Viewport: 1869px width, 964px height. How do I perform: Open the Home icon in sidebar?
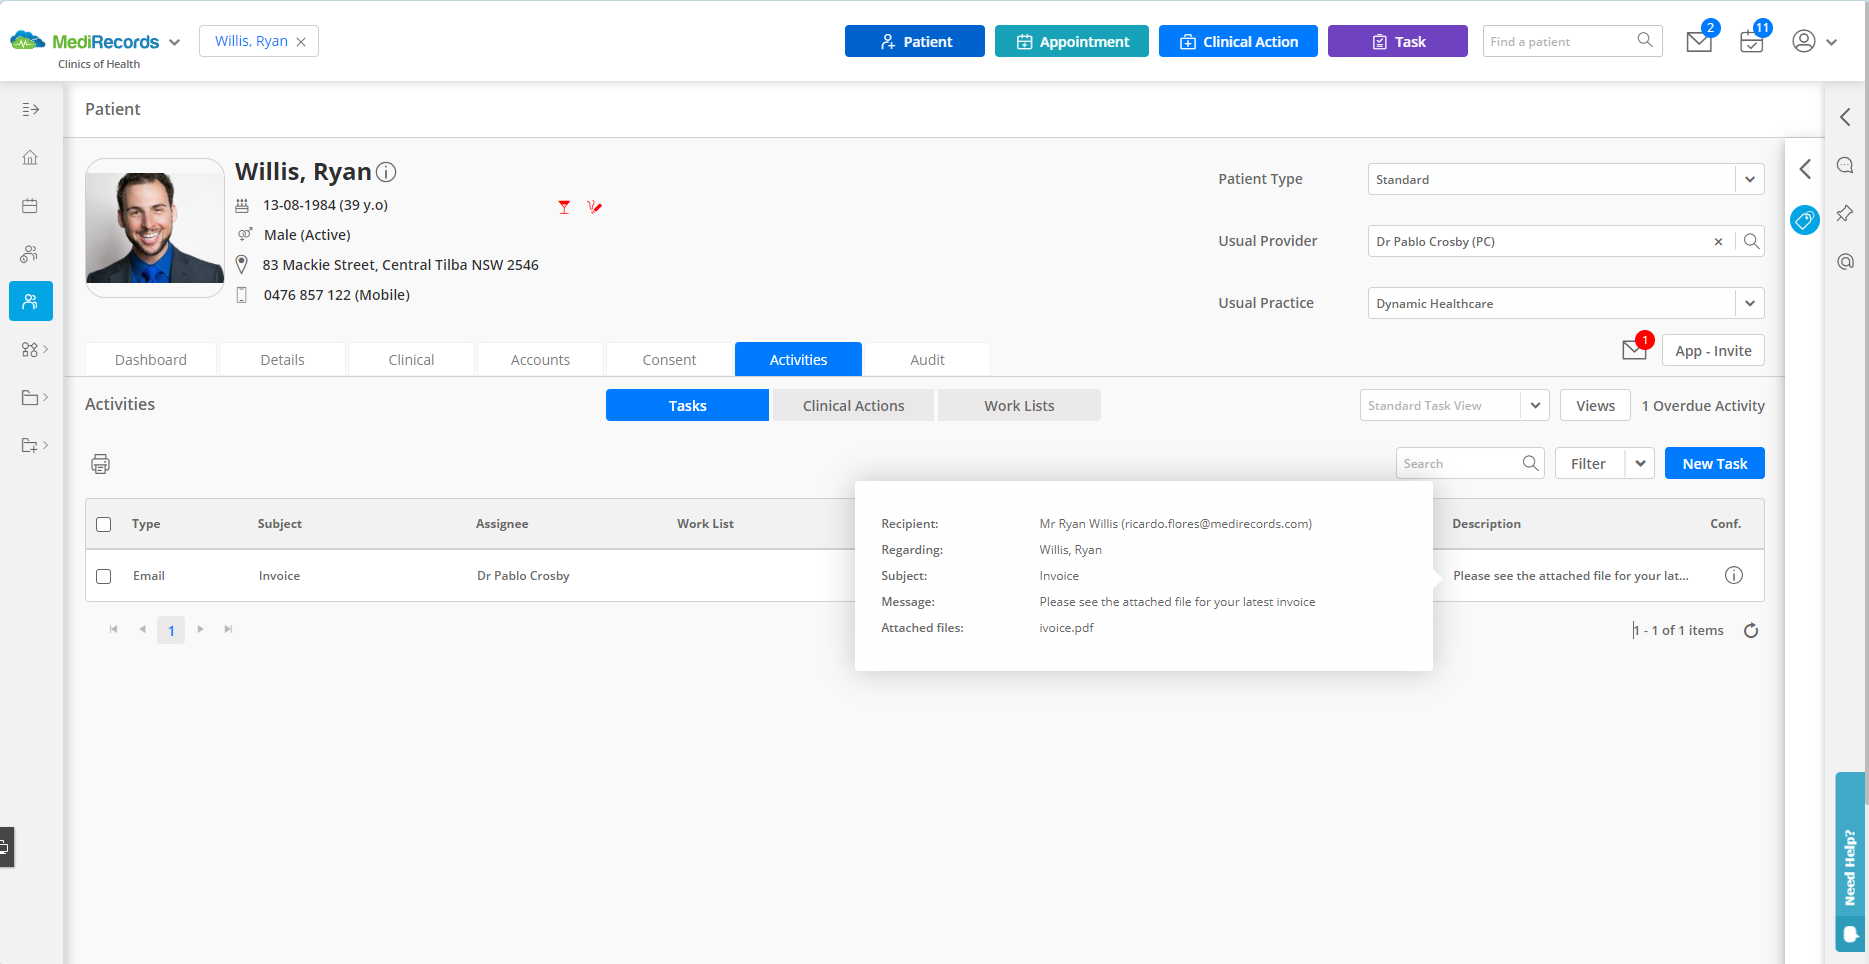(x=30, y=157)
